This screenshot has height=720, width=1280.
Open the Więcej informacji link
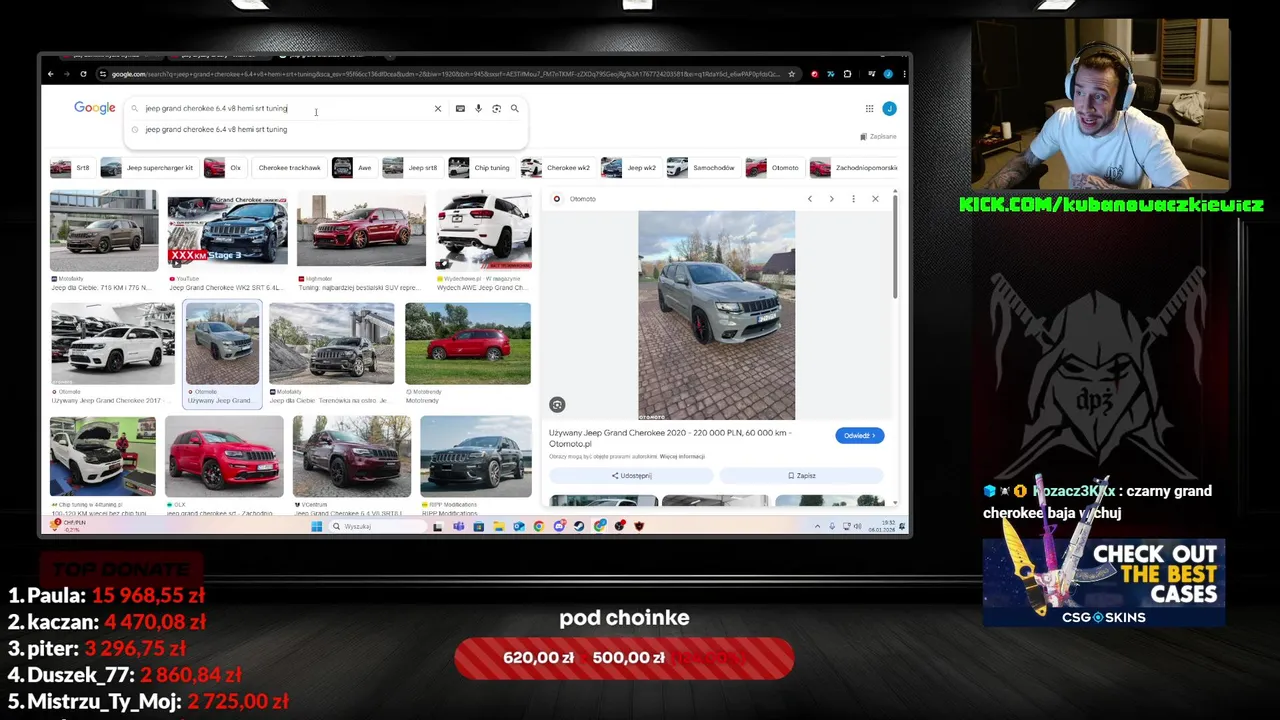[x=682, y=456]
